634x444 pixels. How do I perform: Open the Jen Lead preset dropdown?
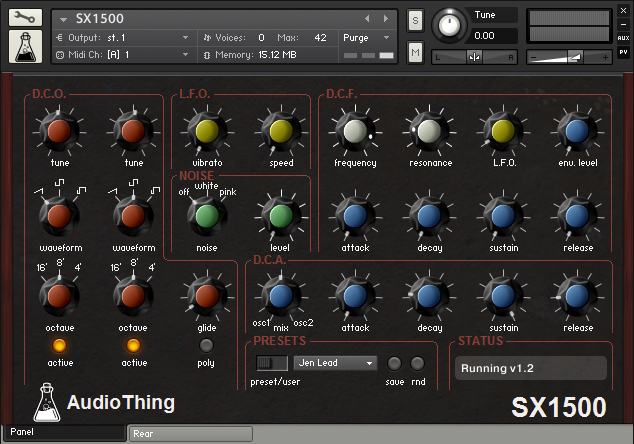point(335,363)
